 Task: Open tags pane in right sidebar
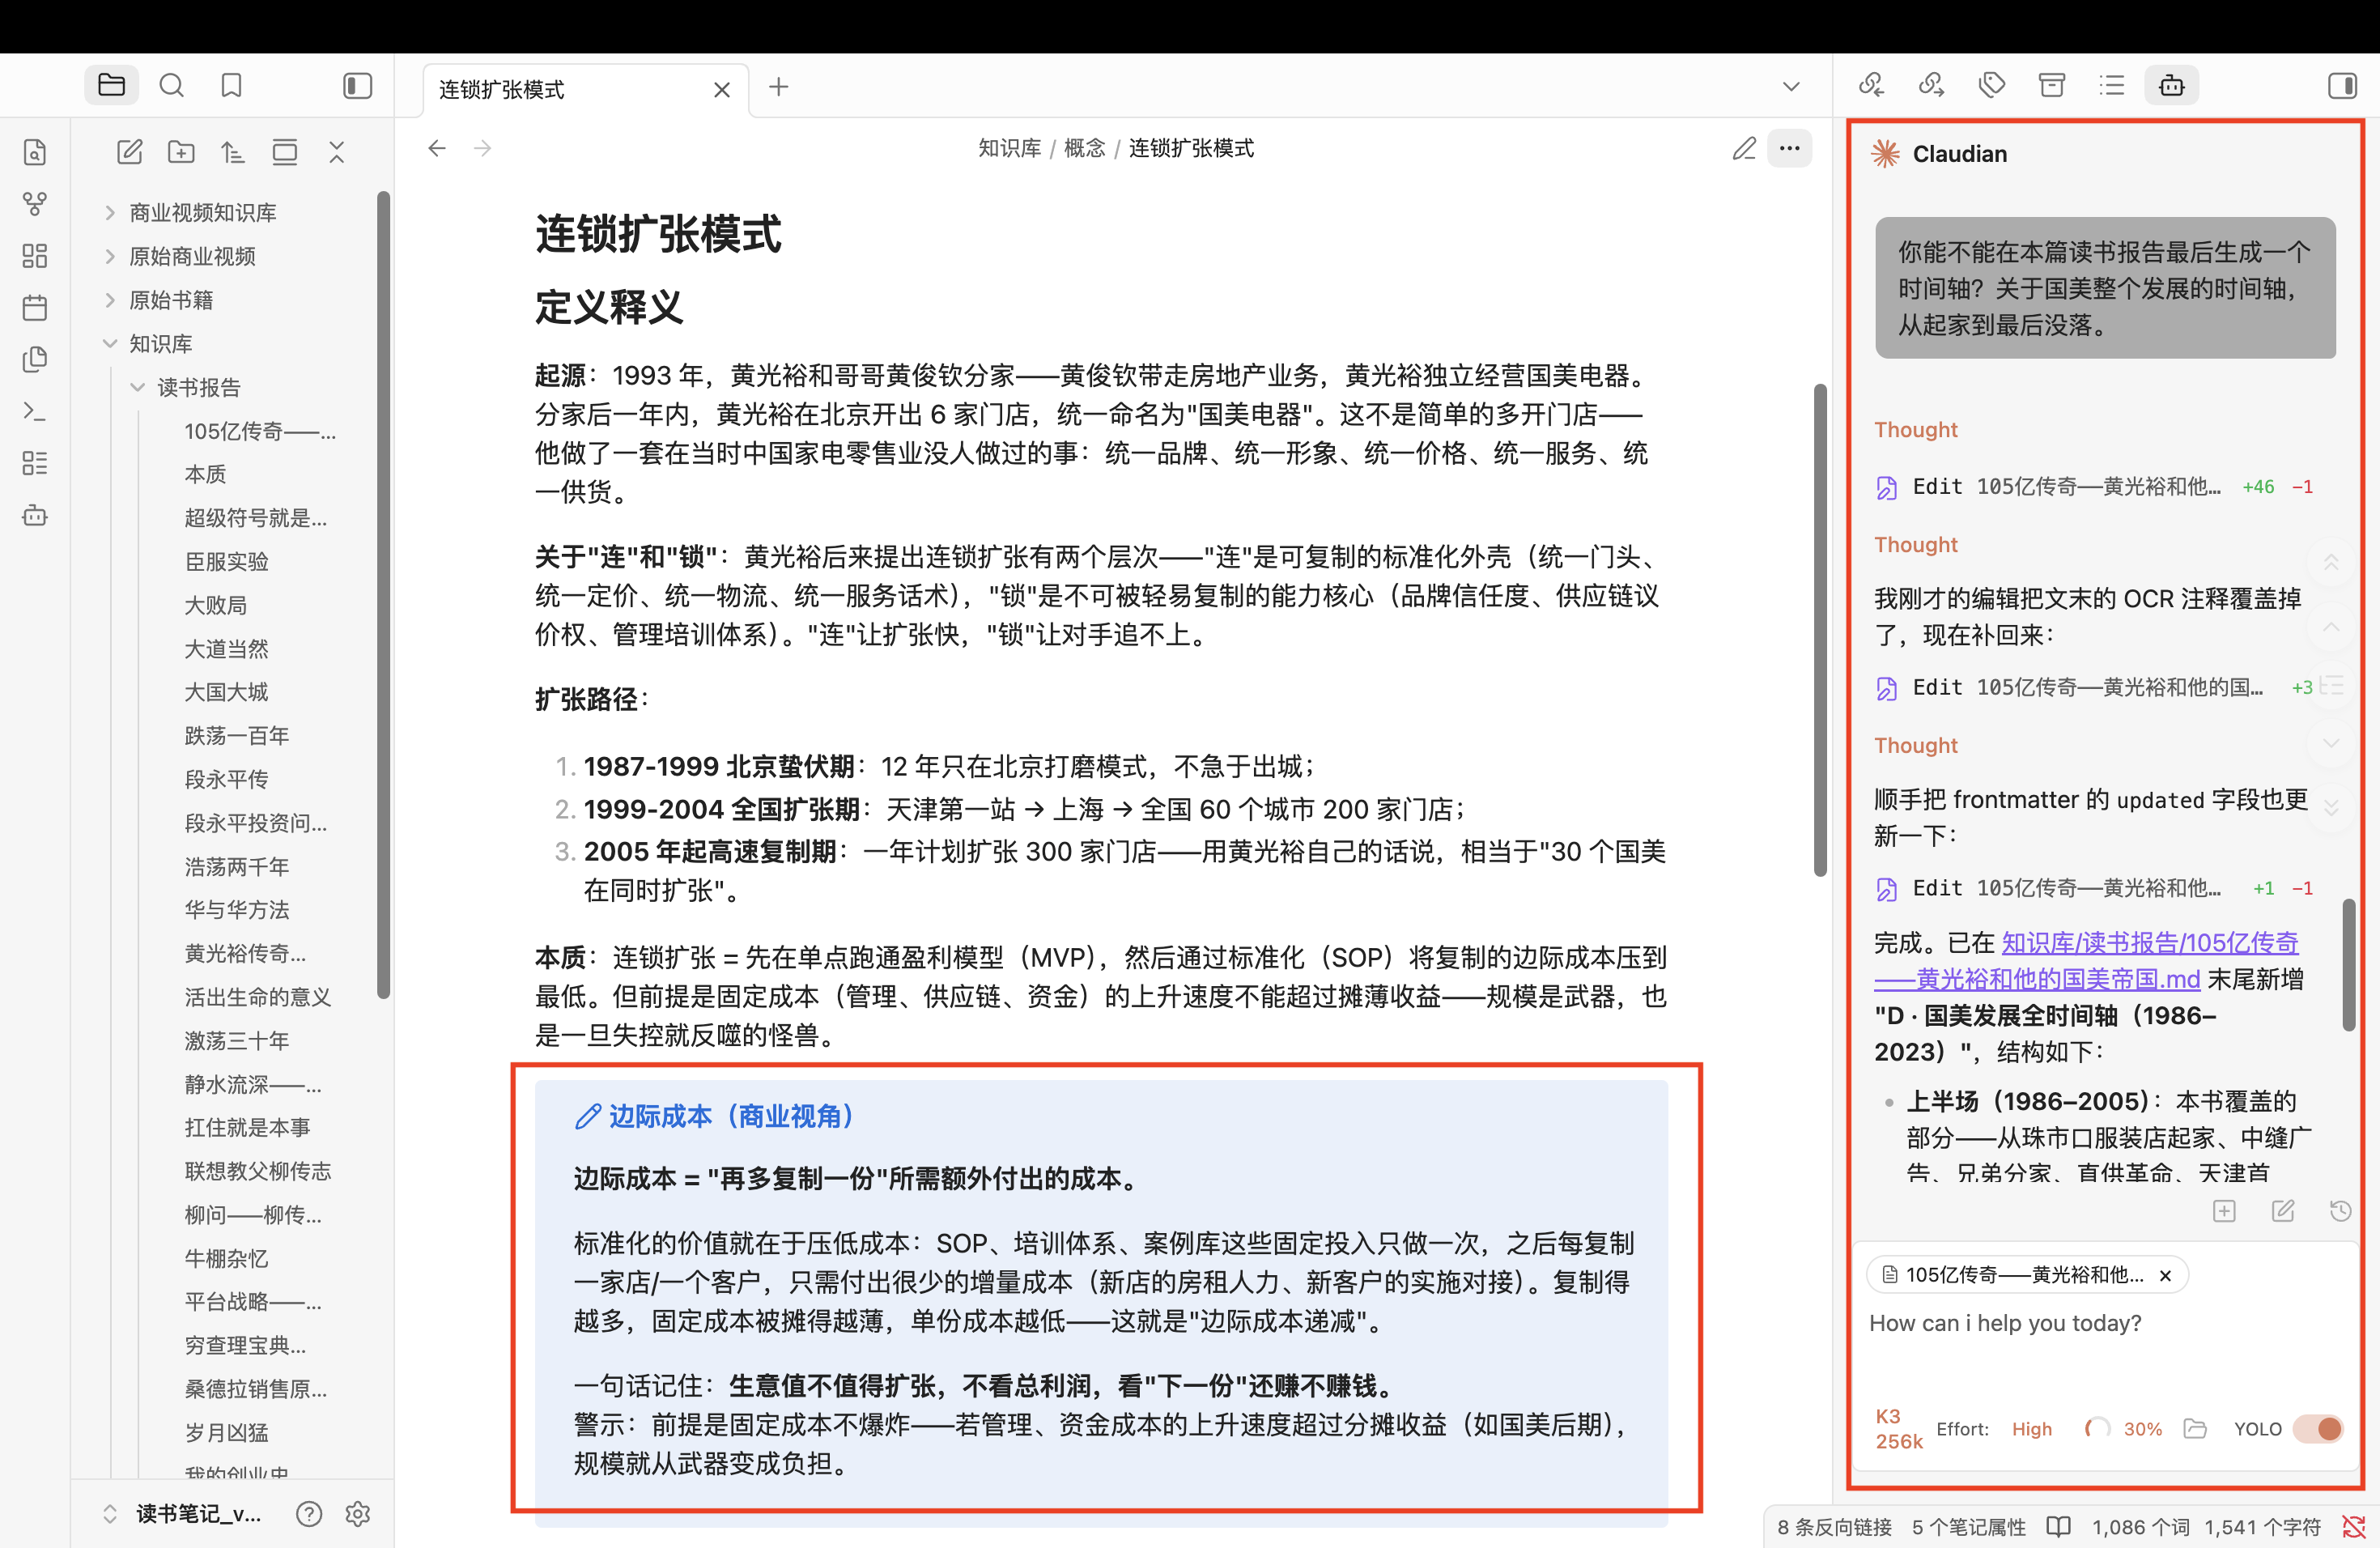1991,85
